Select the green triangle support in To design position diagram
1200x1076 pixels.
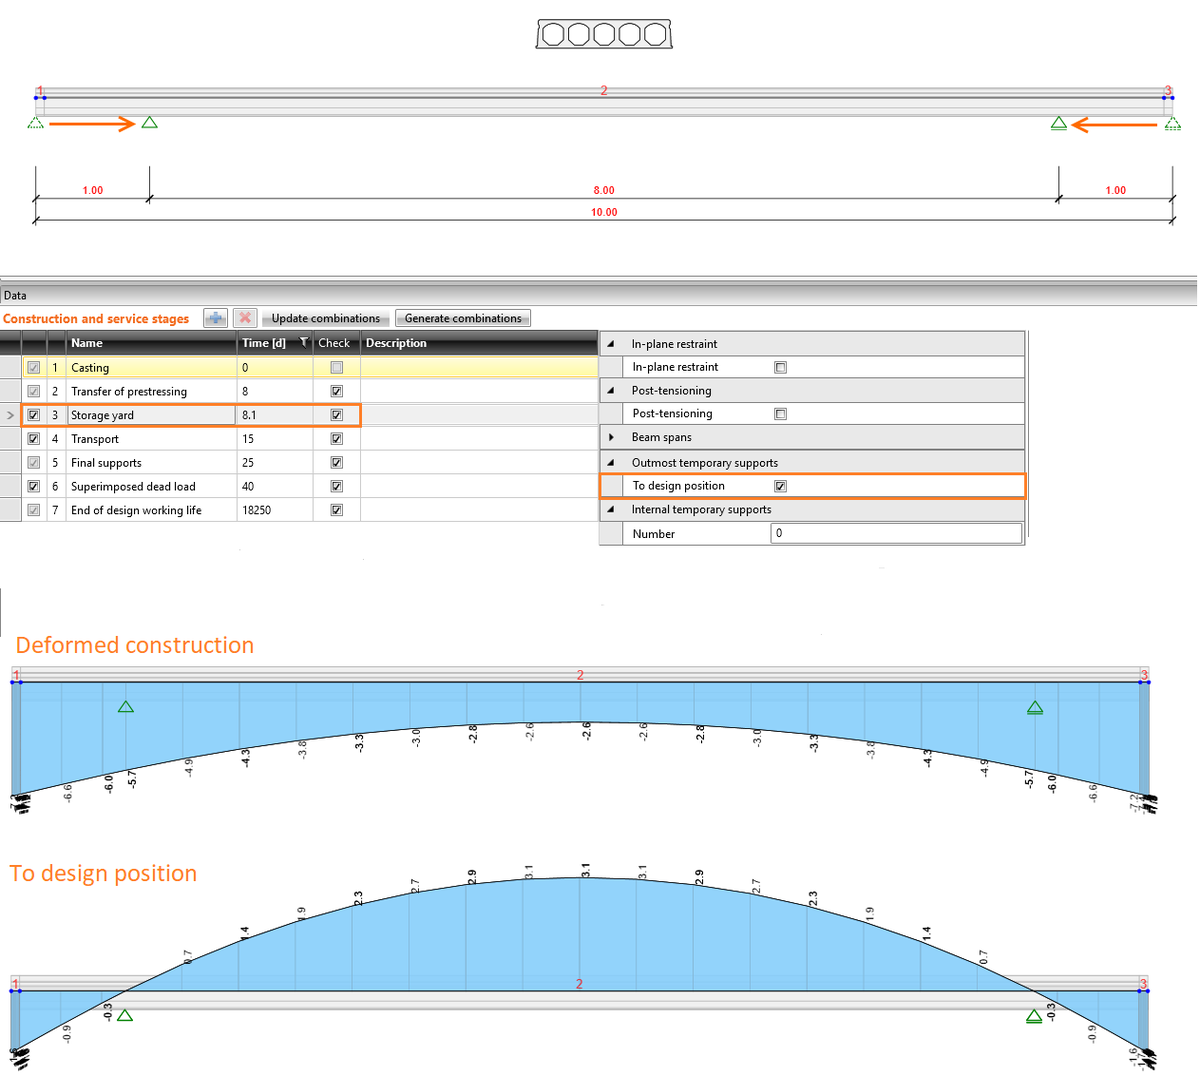click(125, 1014)
